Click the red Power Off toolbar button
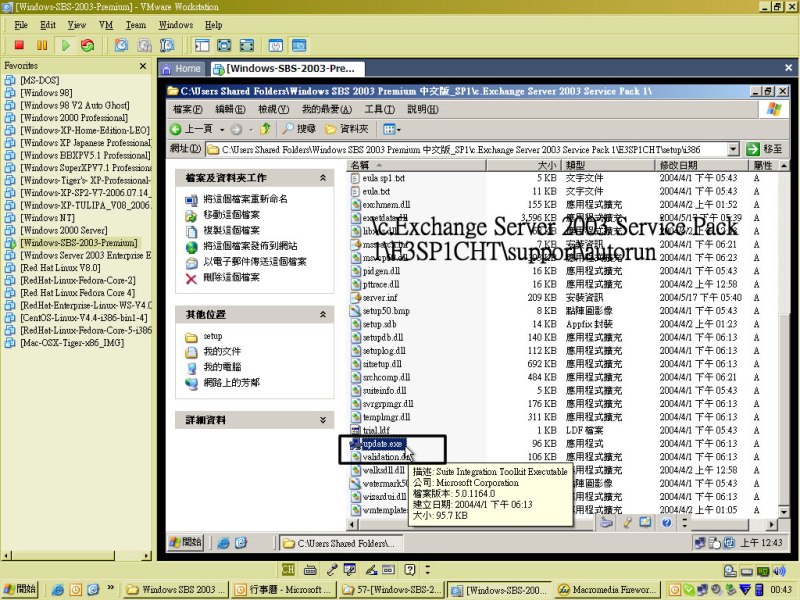The image size is (800, 600). [x=19, y=45]
